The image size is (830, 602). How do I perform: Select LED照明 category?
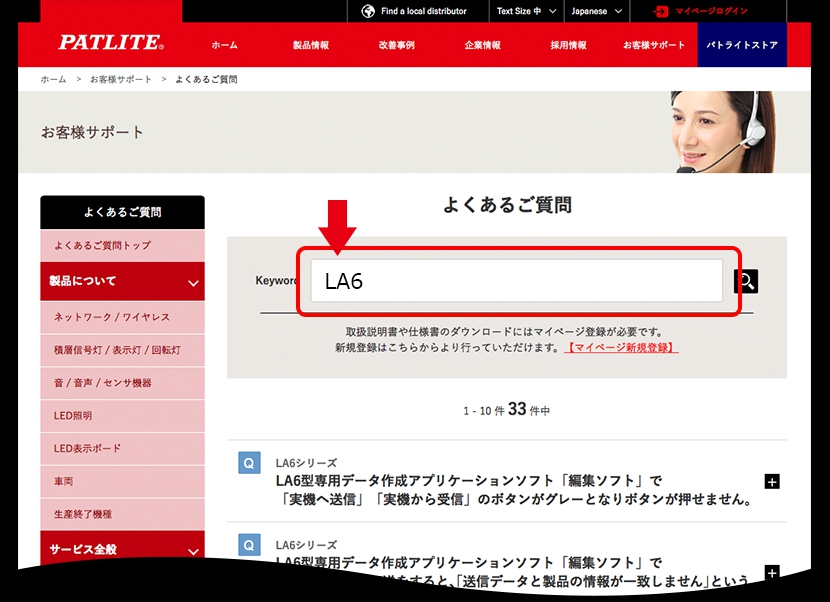tap(122, 416)
